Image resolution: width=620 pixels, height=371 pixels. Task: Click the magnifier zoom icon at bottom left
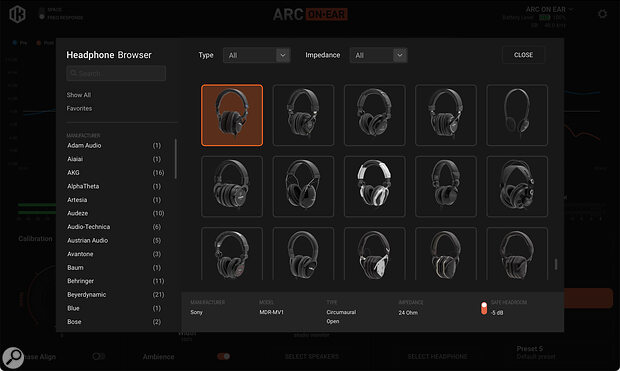(x=13, y=358)
